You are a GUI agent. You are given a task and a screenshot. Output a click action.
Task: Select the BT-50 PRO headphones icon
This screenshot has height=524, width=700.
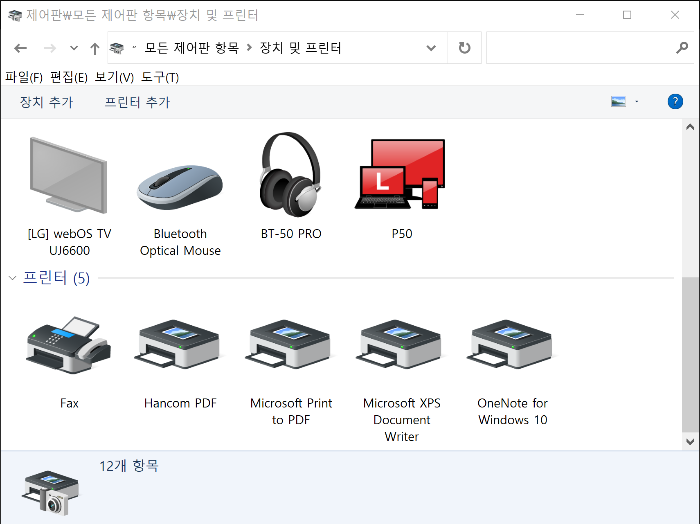[x=291, y=175]
